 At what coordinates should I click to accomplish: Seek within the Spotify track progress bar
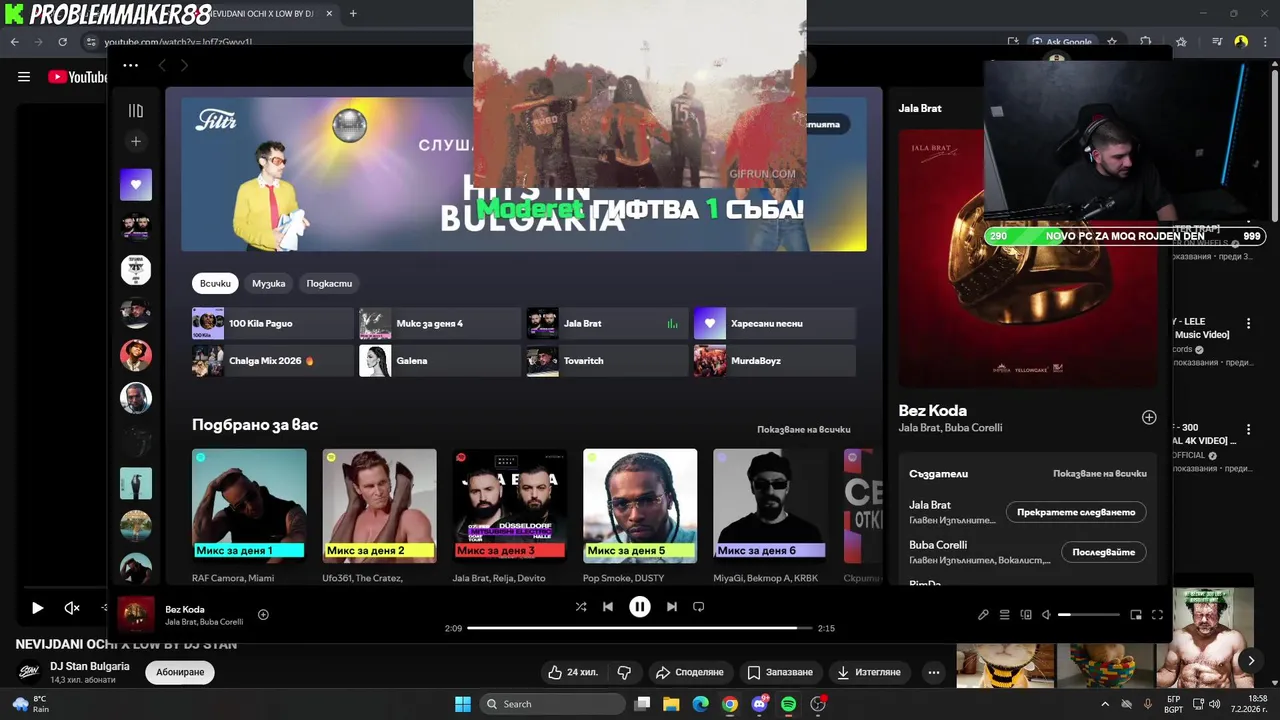[639, 628]
